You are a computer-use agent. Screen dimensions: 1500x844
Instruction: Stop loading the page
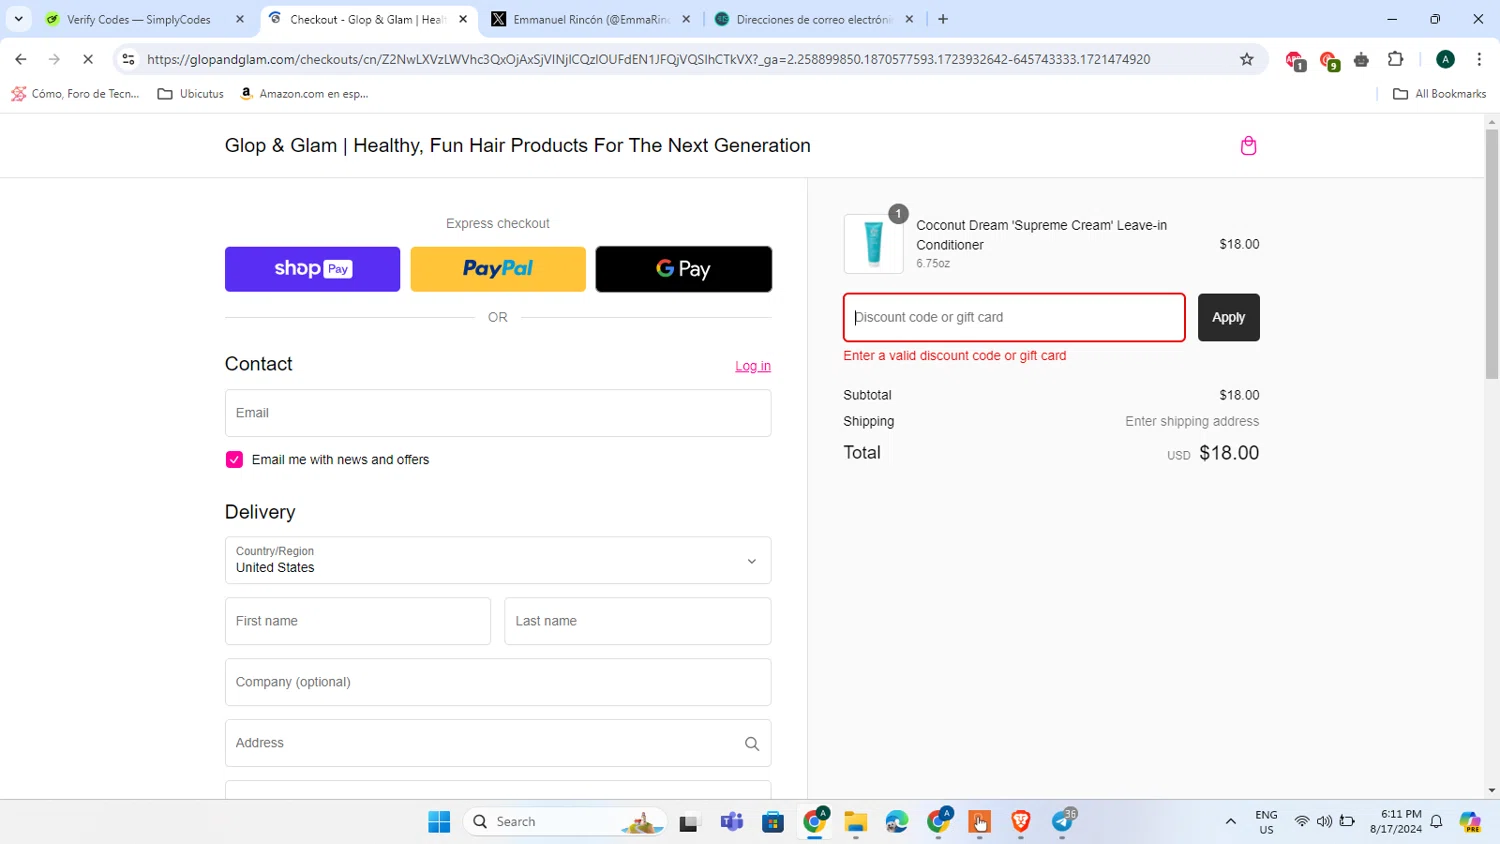[x=88, y=59]
